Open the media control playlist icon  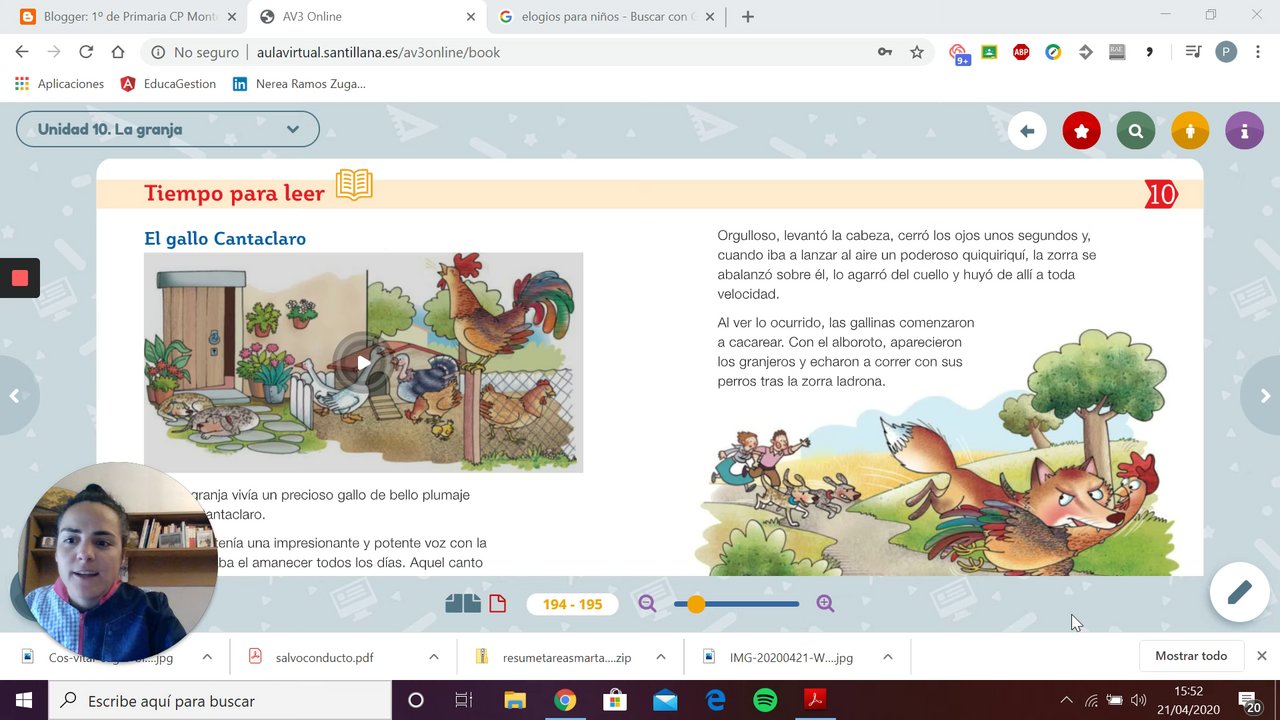[x=1193, y=52]
